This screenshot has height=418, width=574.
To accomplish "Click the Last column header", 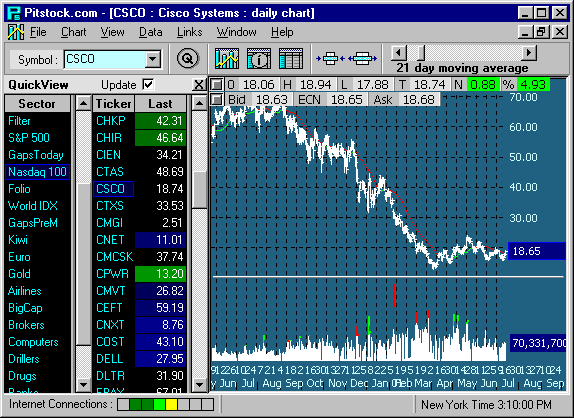I will click(160, 104).
